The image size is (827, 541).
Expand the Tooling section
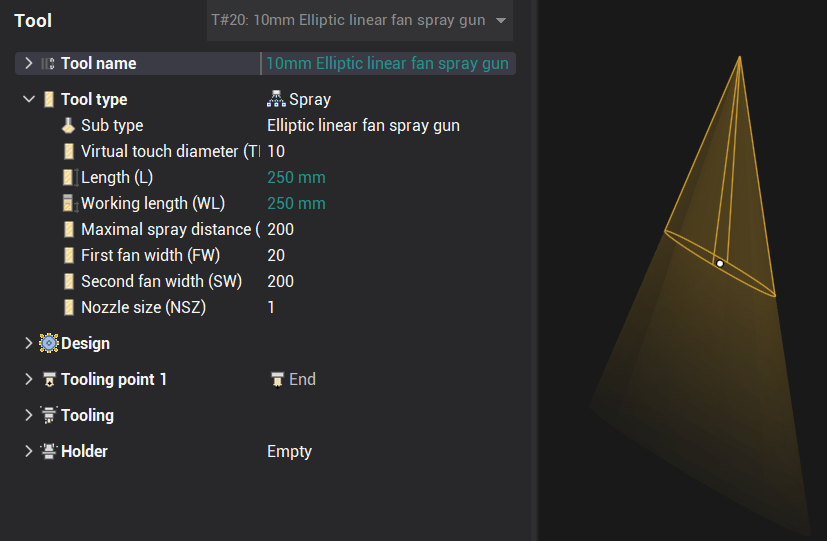tap(27, 416)
